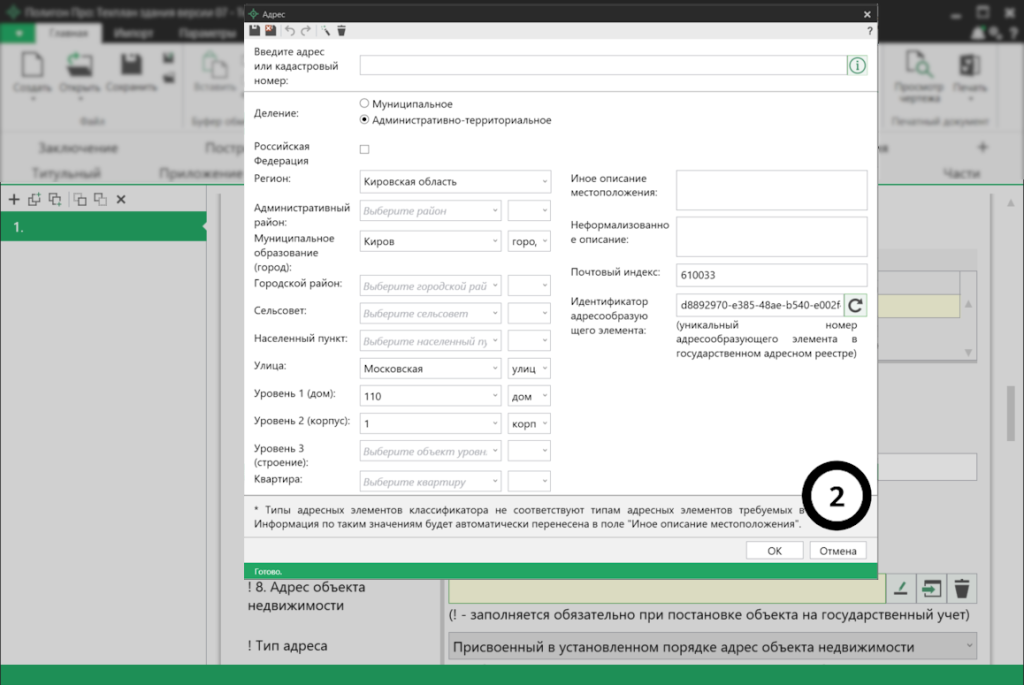Image resolution: width=1024 pixels, height=685 pixels.
Task: Open the Административный район dropdown
Action: click(x=430, y=211)
